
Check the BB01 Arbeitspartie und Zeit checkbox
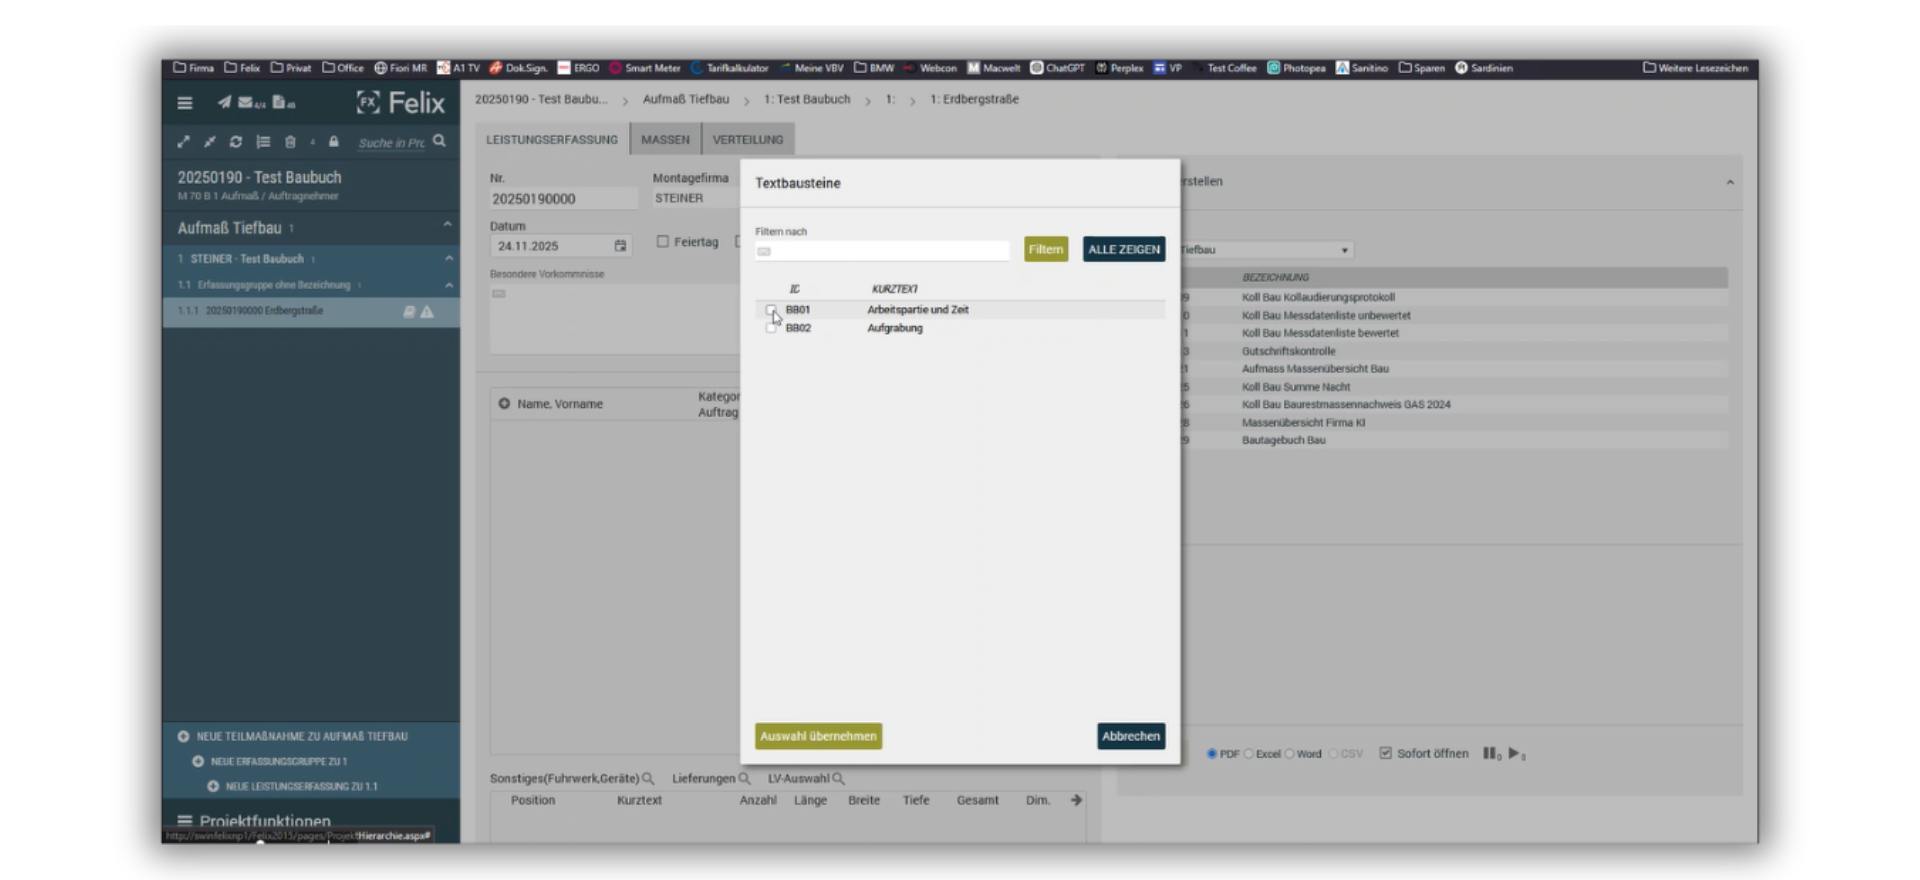tap(770, 310)
